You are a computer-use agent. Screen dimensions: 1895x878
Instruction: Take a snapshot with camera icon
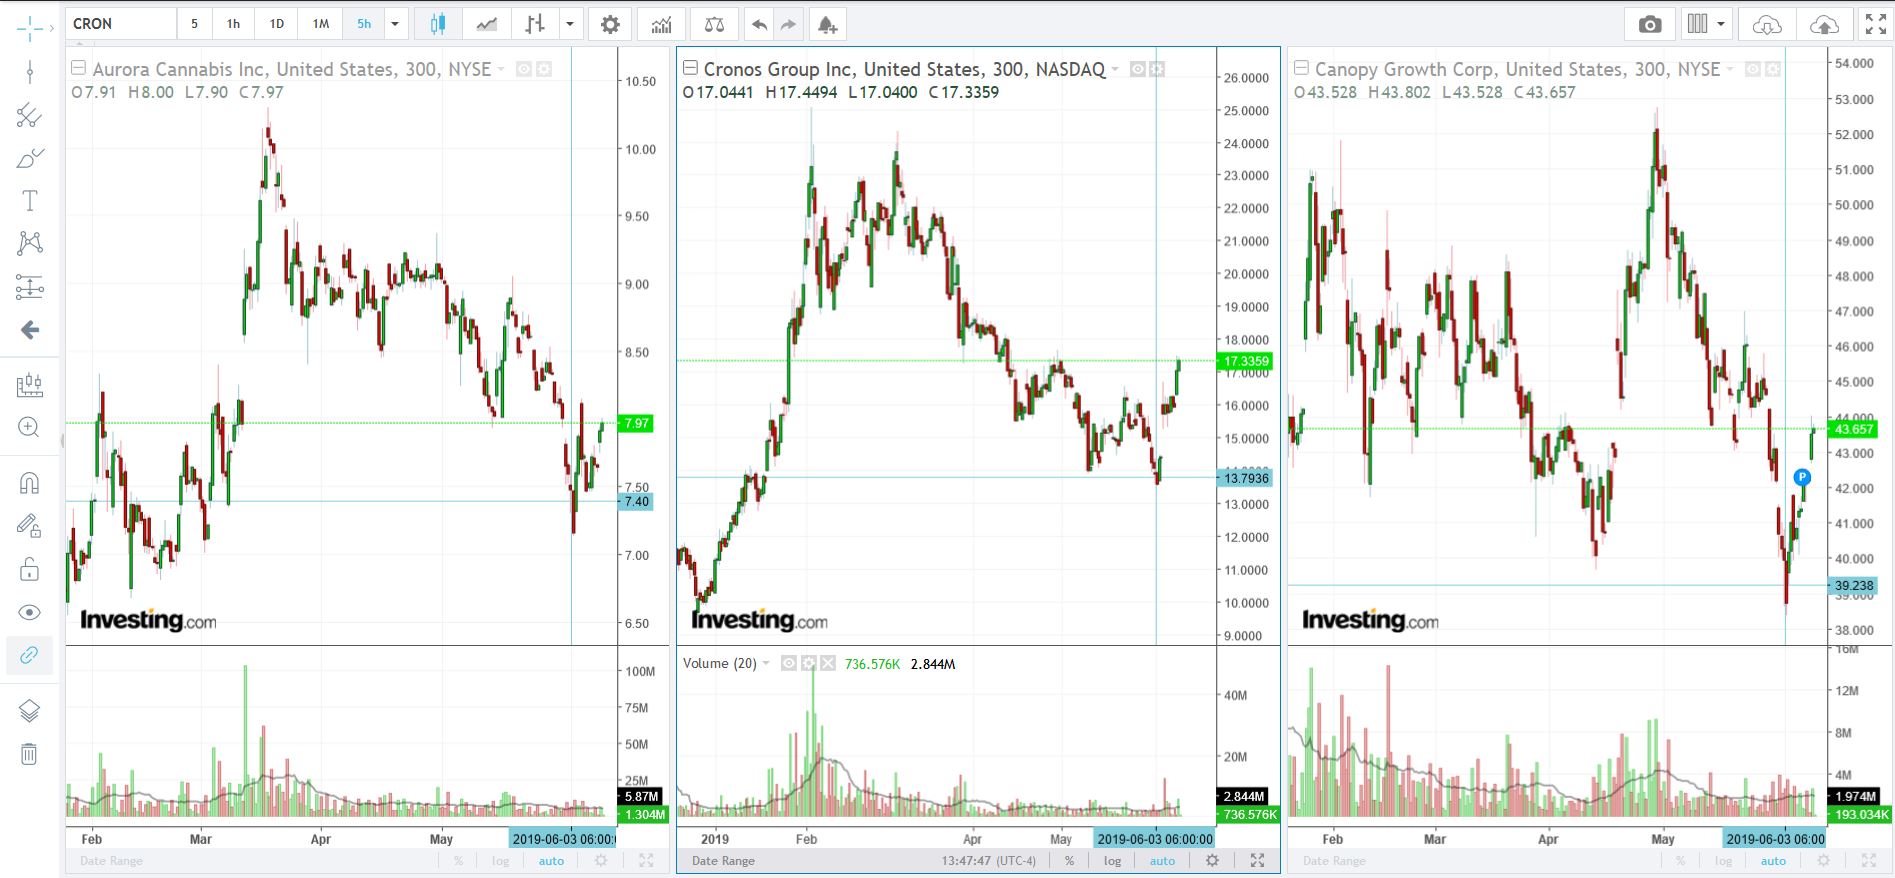tap(1650, 24)
